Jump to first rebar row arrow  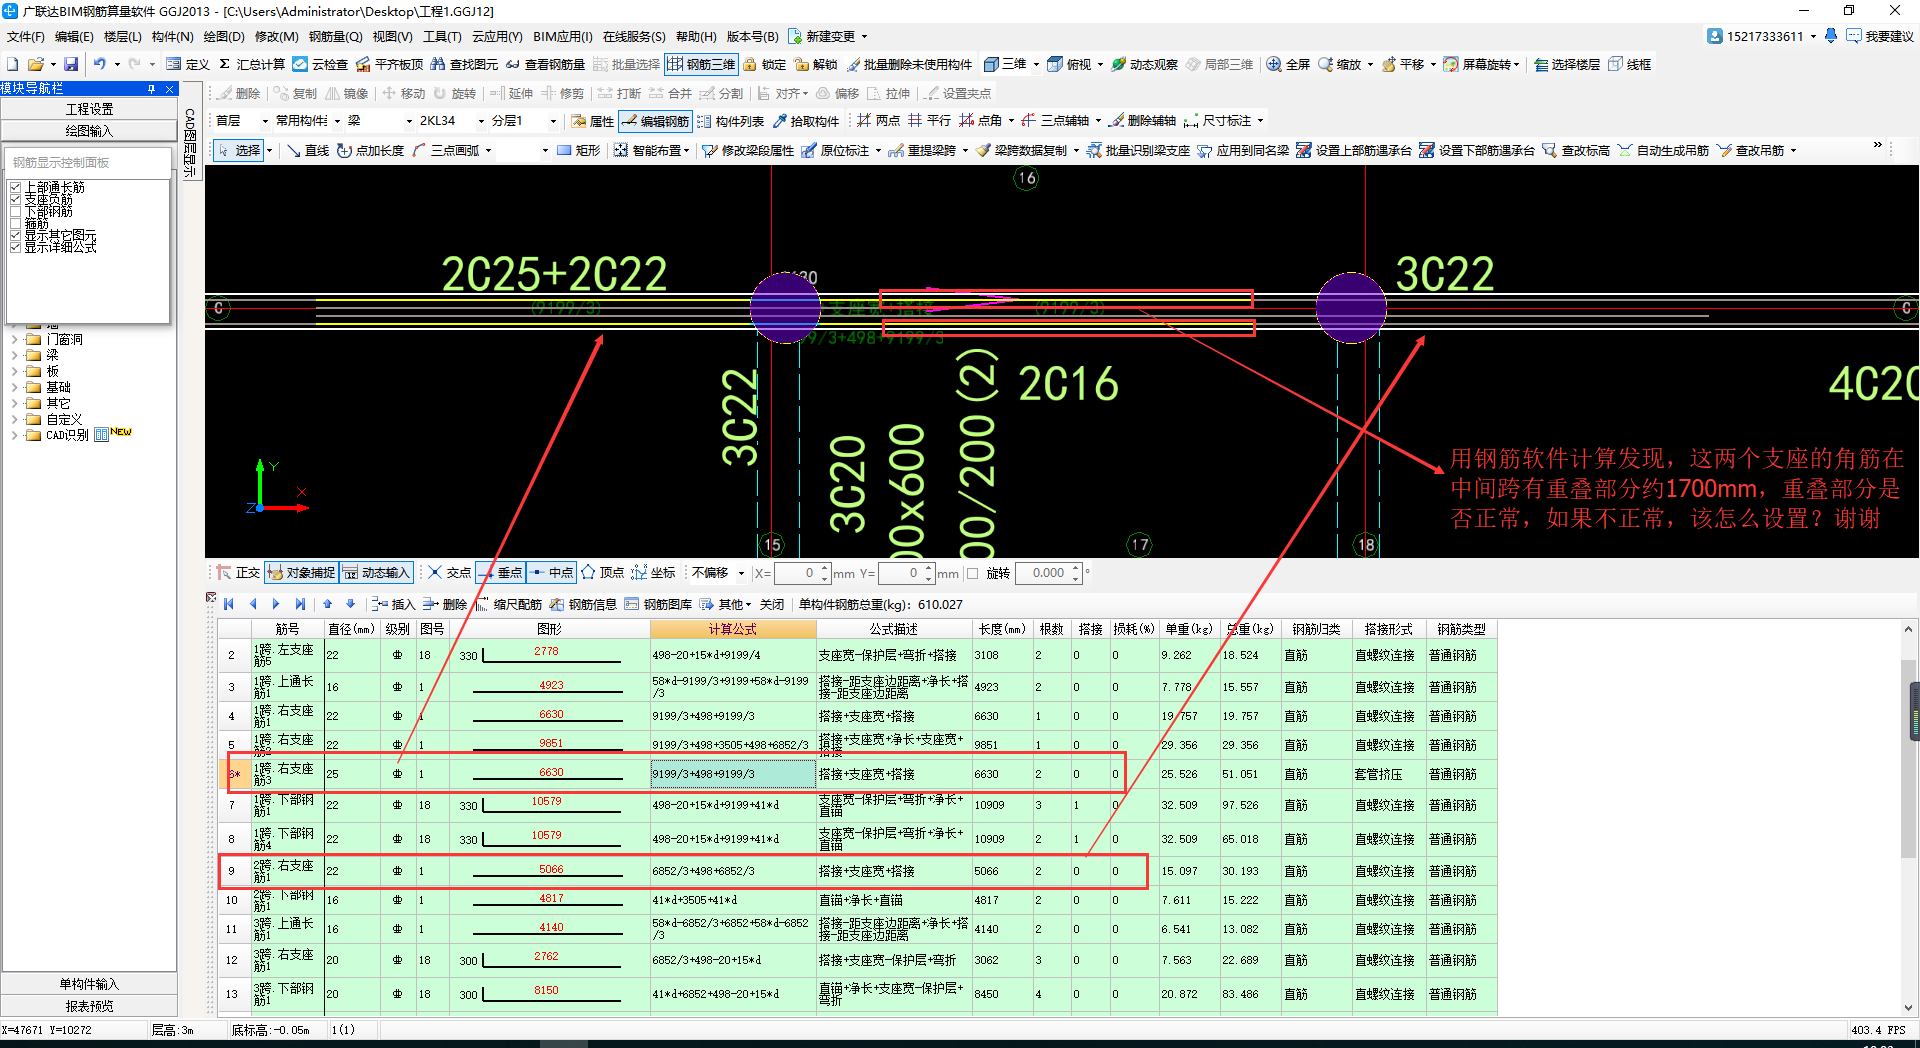tap(229, 604)
